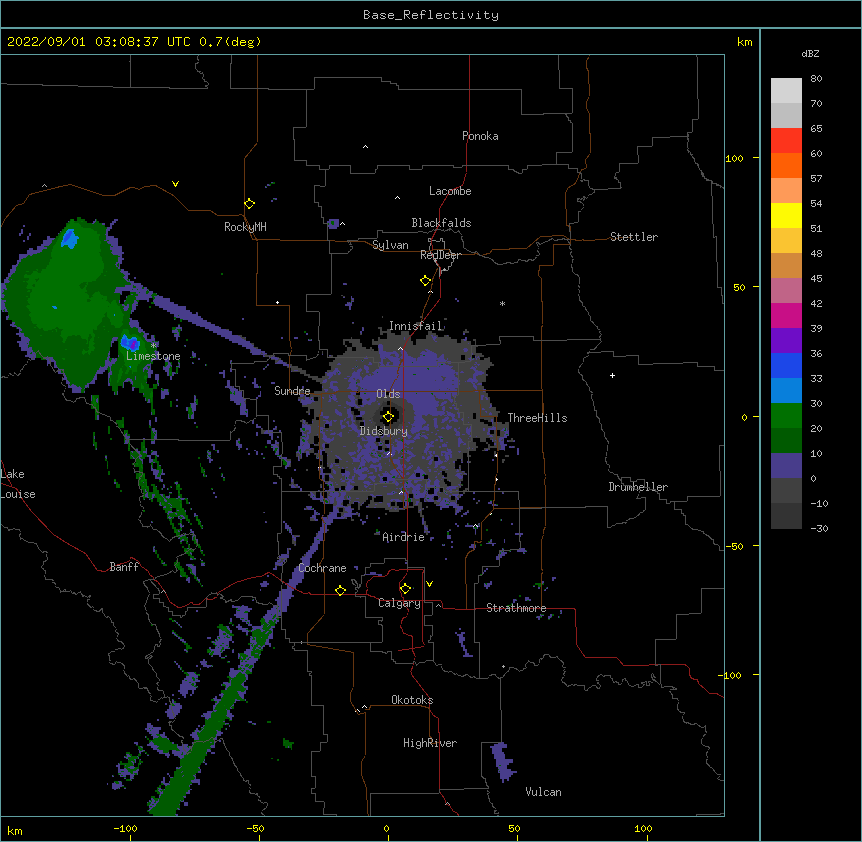Click the yellow diamond marker beside RockyMH
This screenshot has height=842, width=862.
[x=249, y=203]
